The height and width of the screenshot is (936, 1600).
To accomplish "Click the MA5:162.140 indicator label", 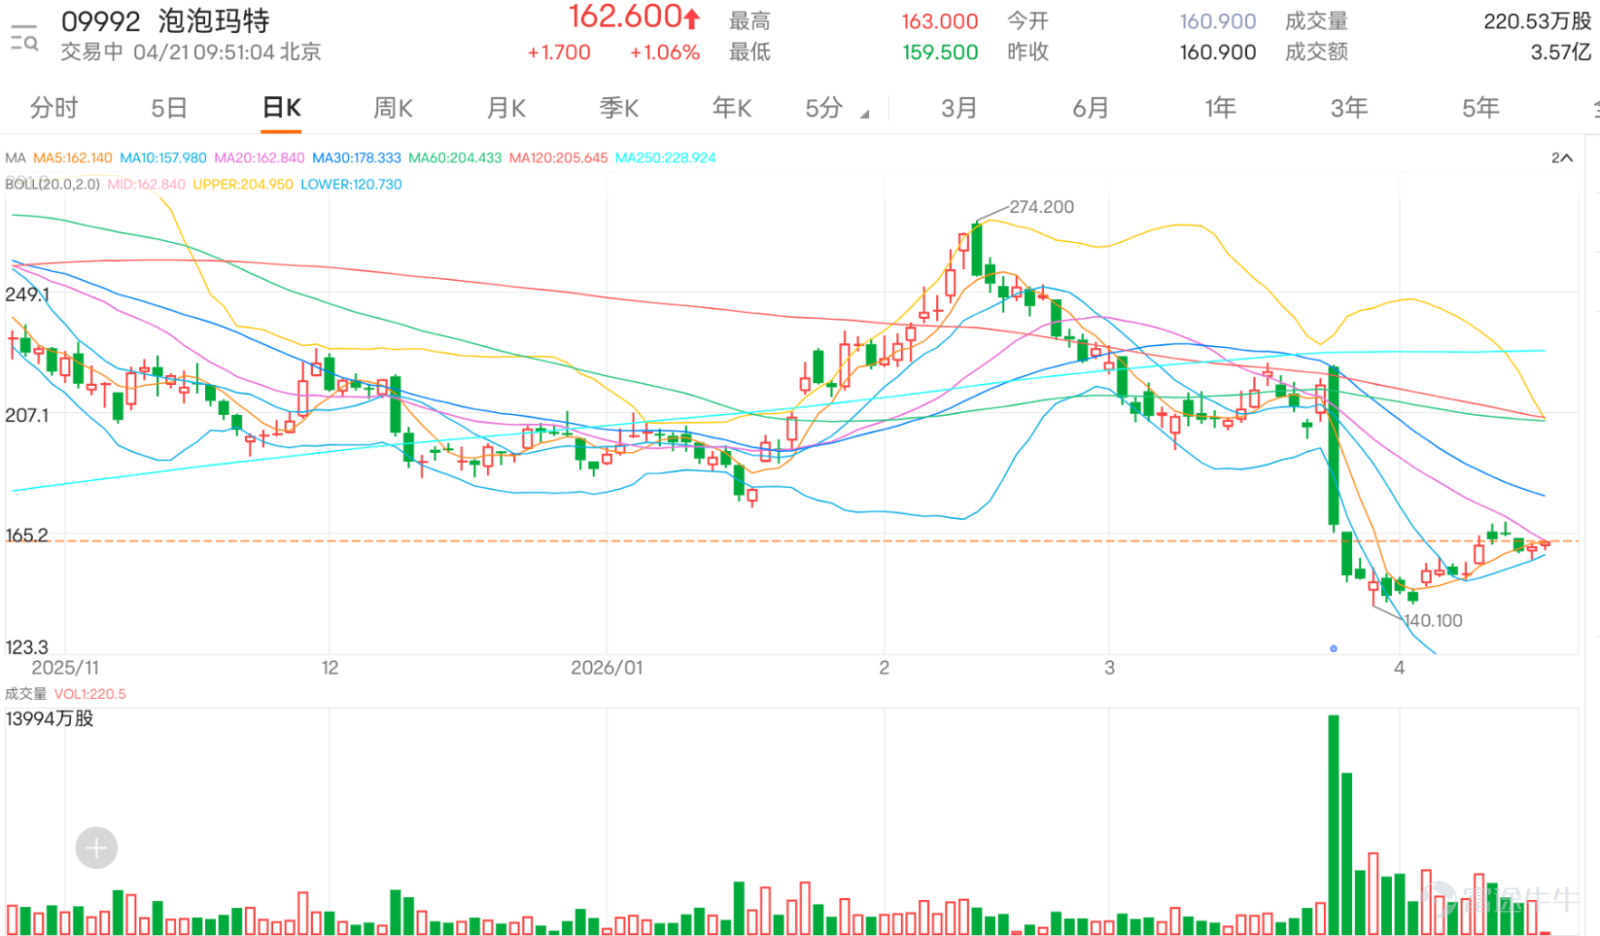I will pyautogui.click(x=73, y=158).
